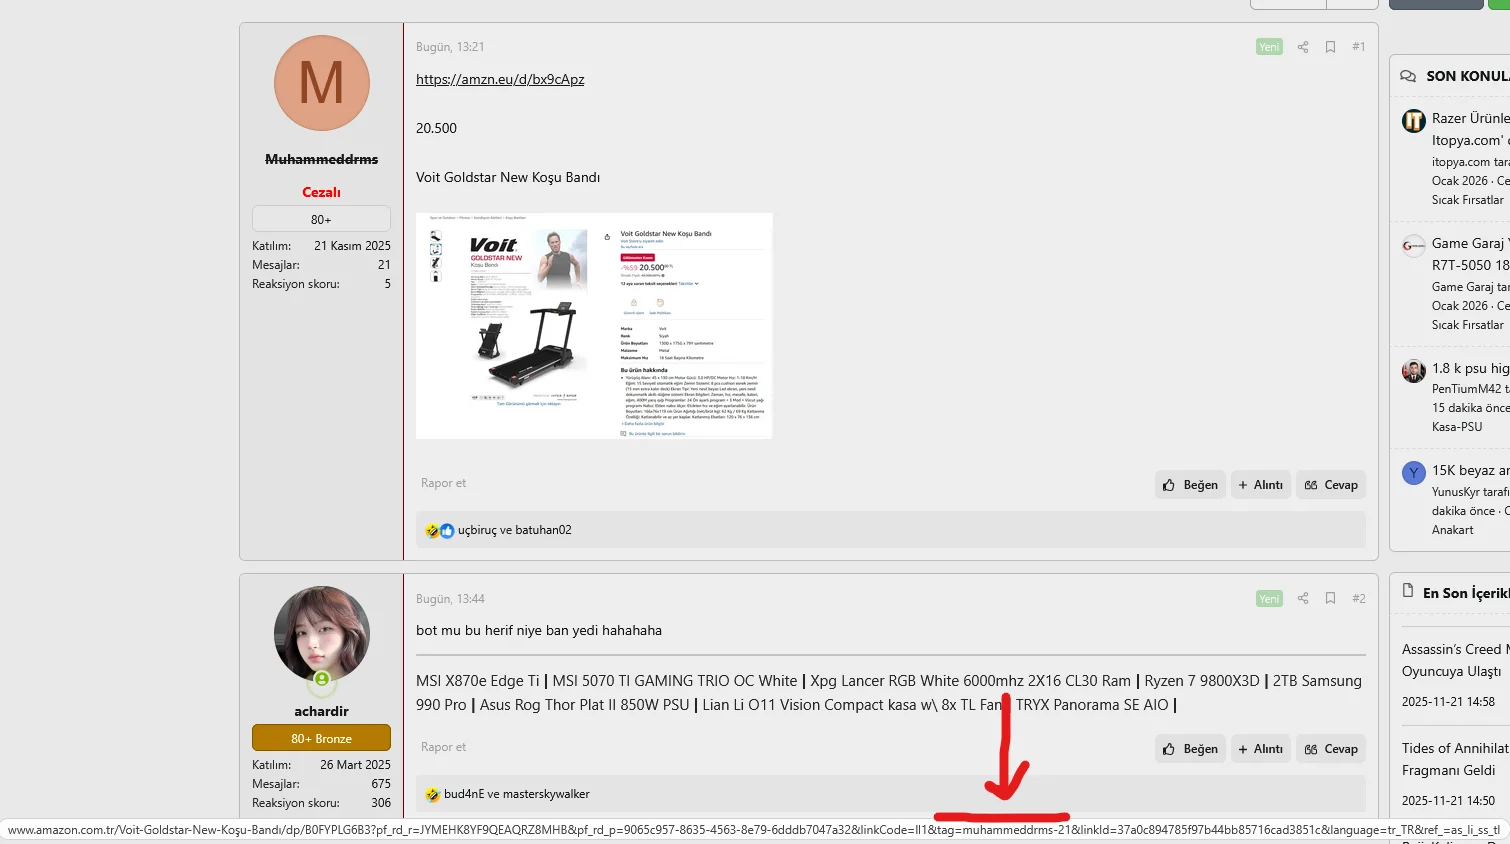This screenshot has height=844, width=1510.
Task: Open the Assassin's Creed article link
Action: pyautogui.click(x=1456, y=660)
